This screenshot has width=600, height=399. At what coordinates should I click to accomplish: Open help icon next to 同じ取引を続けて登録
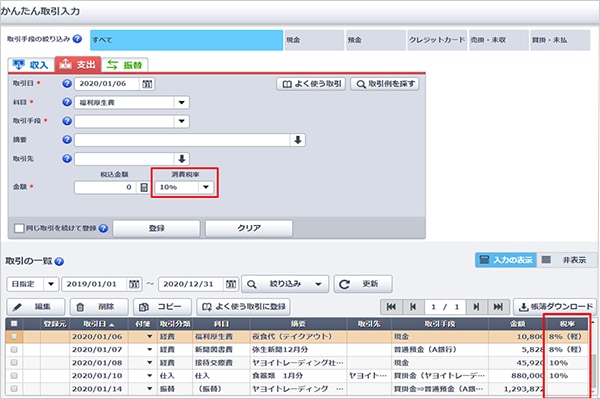[x=103, y=228]
